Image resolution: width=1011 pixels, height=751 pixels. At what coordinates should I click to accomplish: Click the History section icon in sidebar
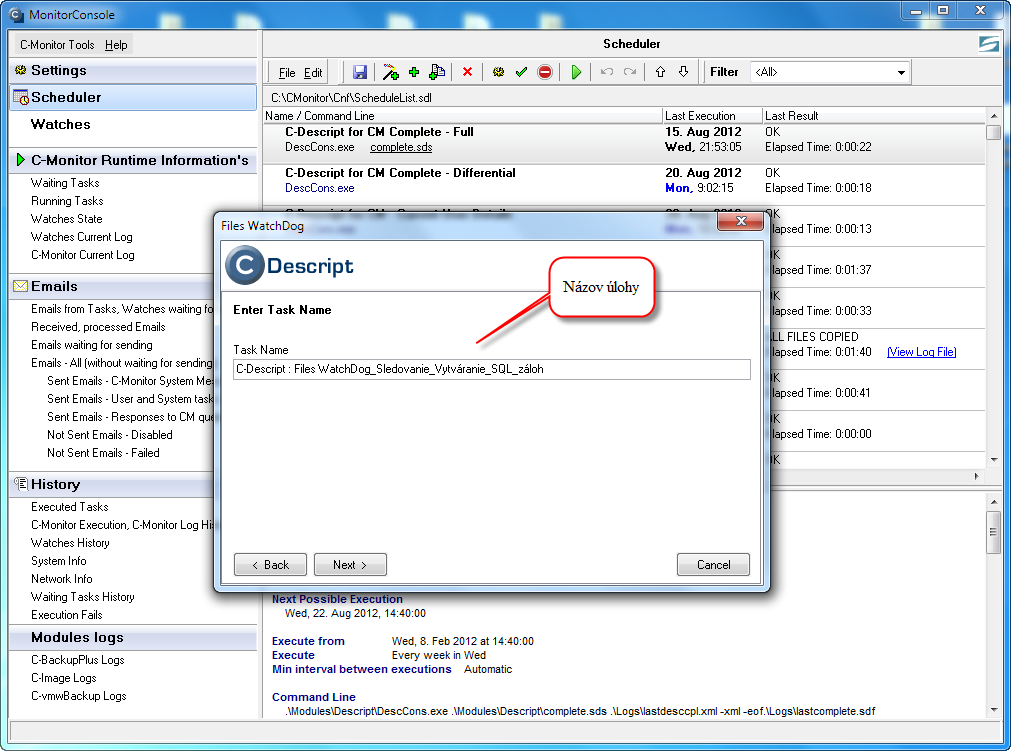[21, 484]
